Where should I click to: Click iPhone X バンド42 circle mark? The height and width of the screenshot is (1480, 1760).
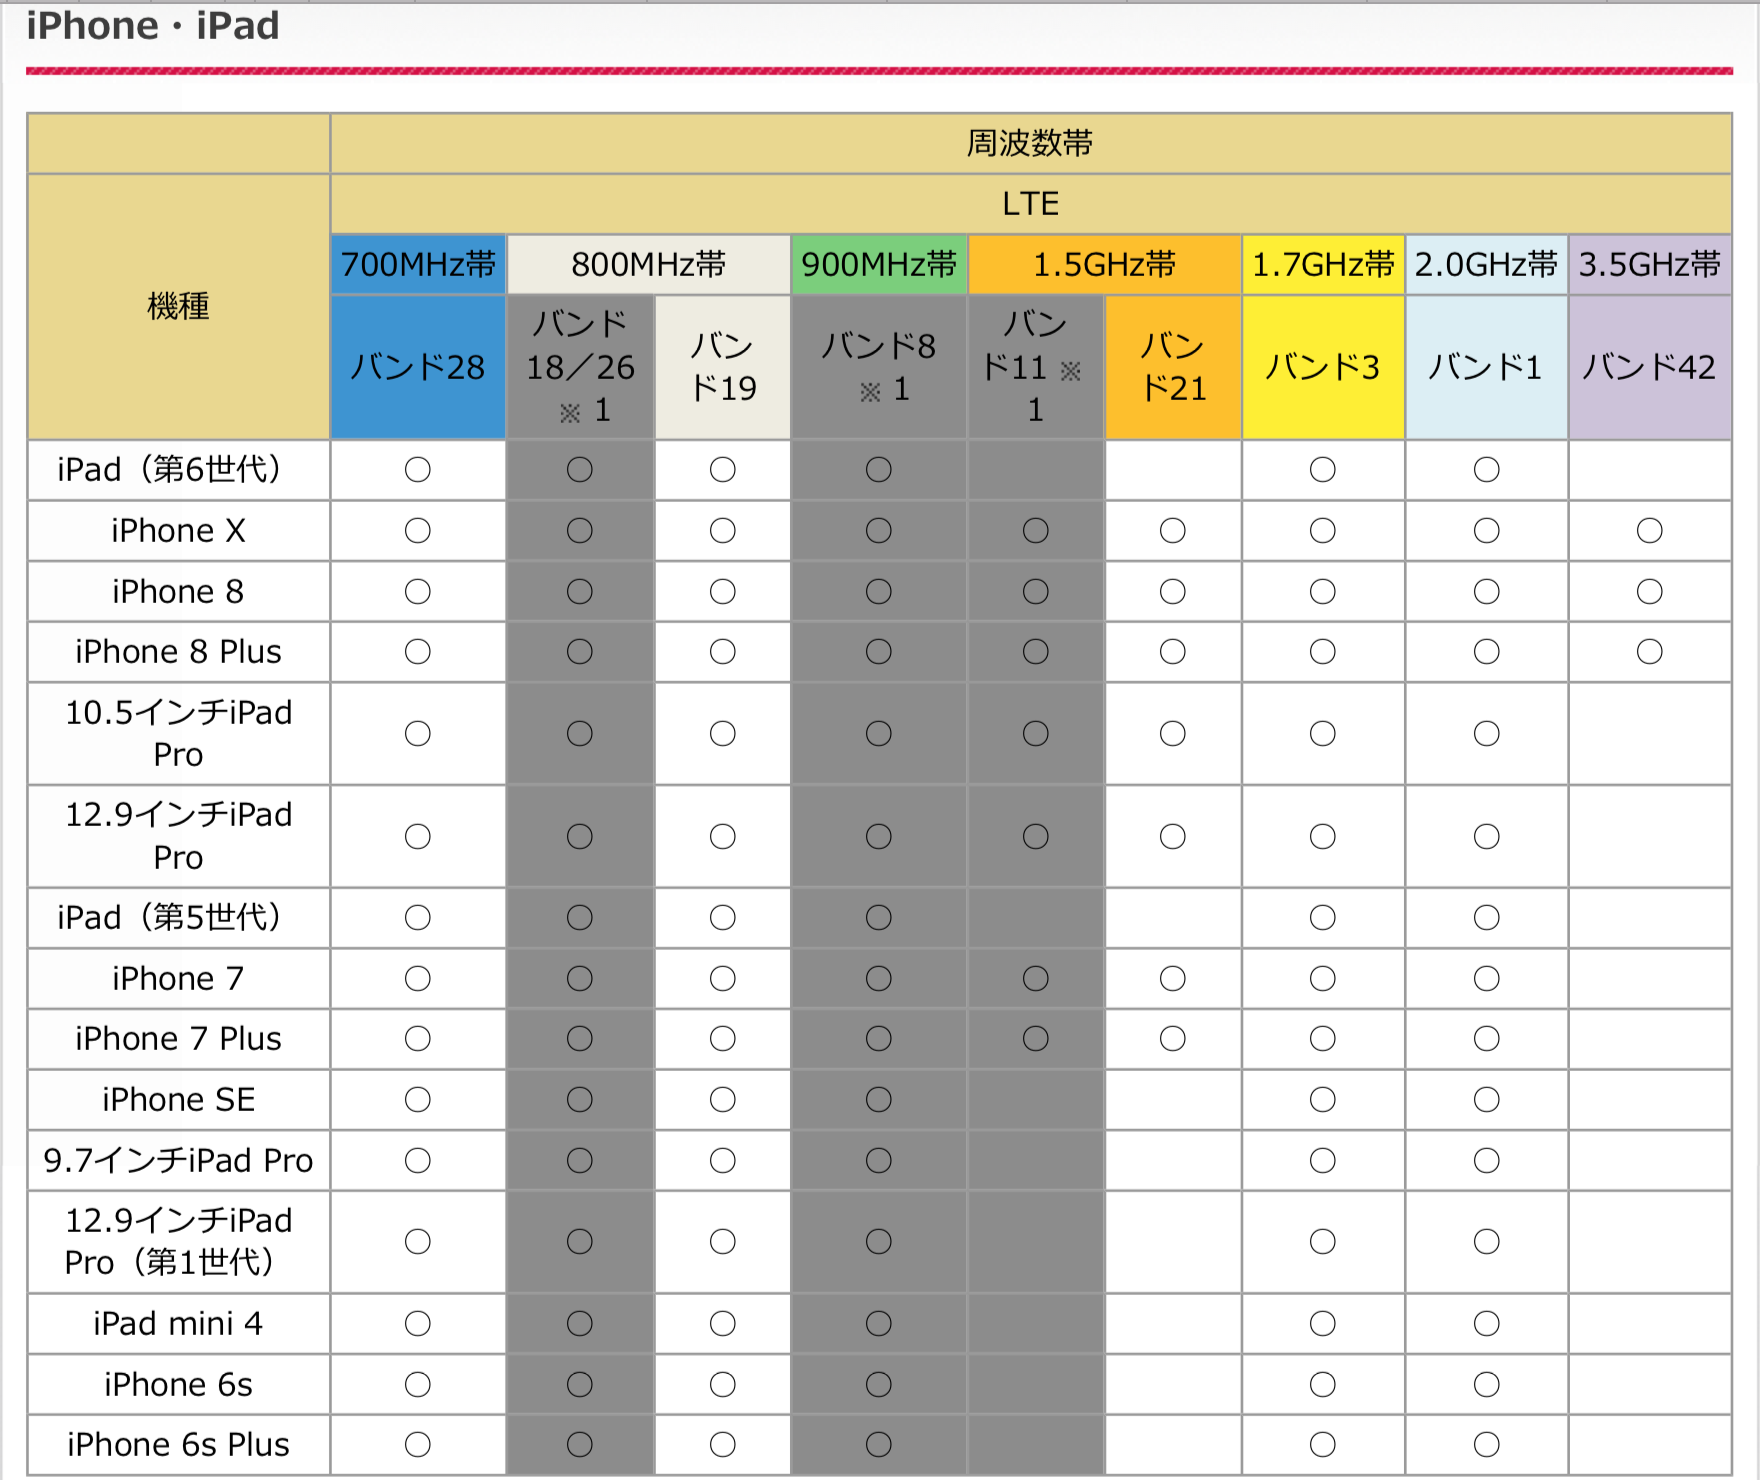click(x=1650, y=531)
